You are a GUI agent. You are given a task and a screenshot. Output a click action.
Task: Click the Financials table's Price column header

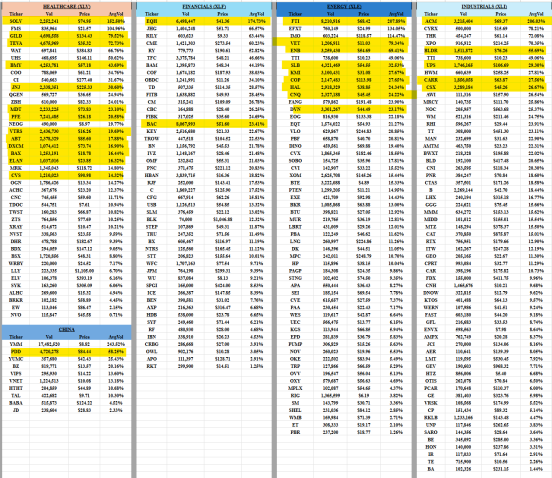coord(222,14)
